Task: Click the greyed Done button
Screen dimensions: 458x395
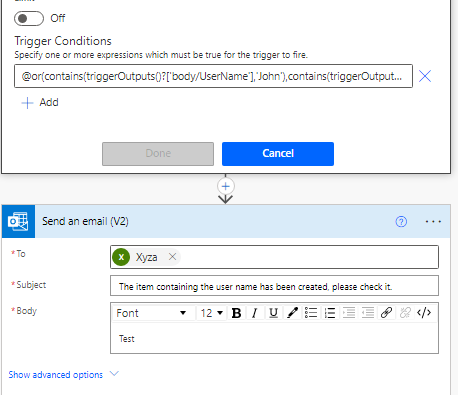Action: coord(158,154)
